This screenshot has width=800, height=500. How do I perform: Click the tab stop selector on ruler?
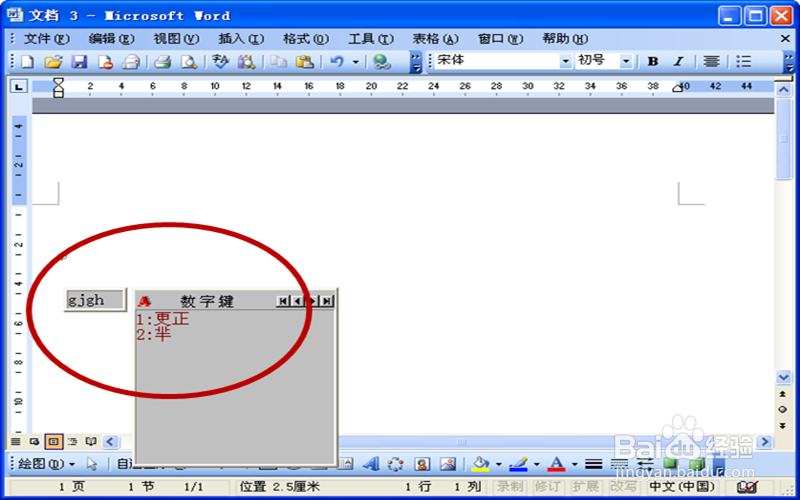click(x=19, y=87)
